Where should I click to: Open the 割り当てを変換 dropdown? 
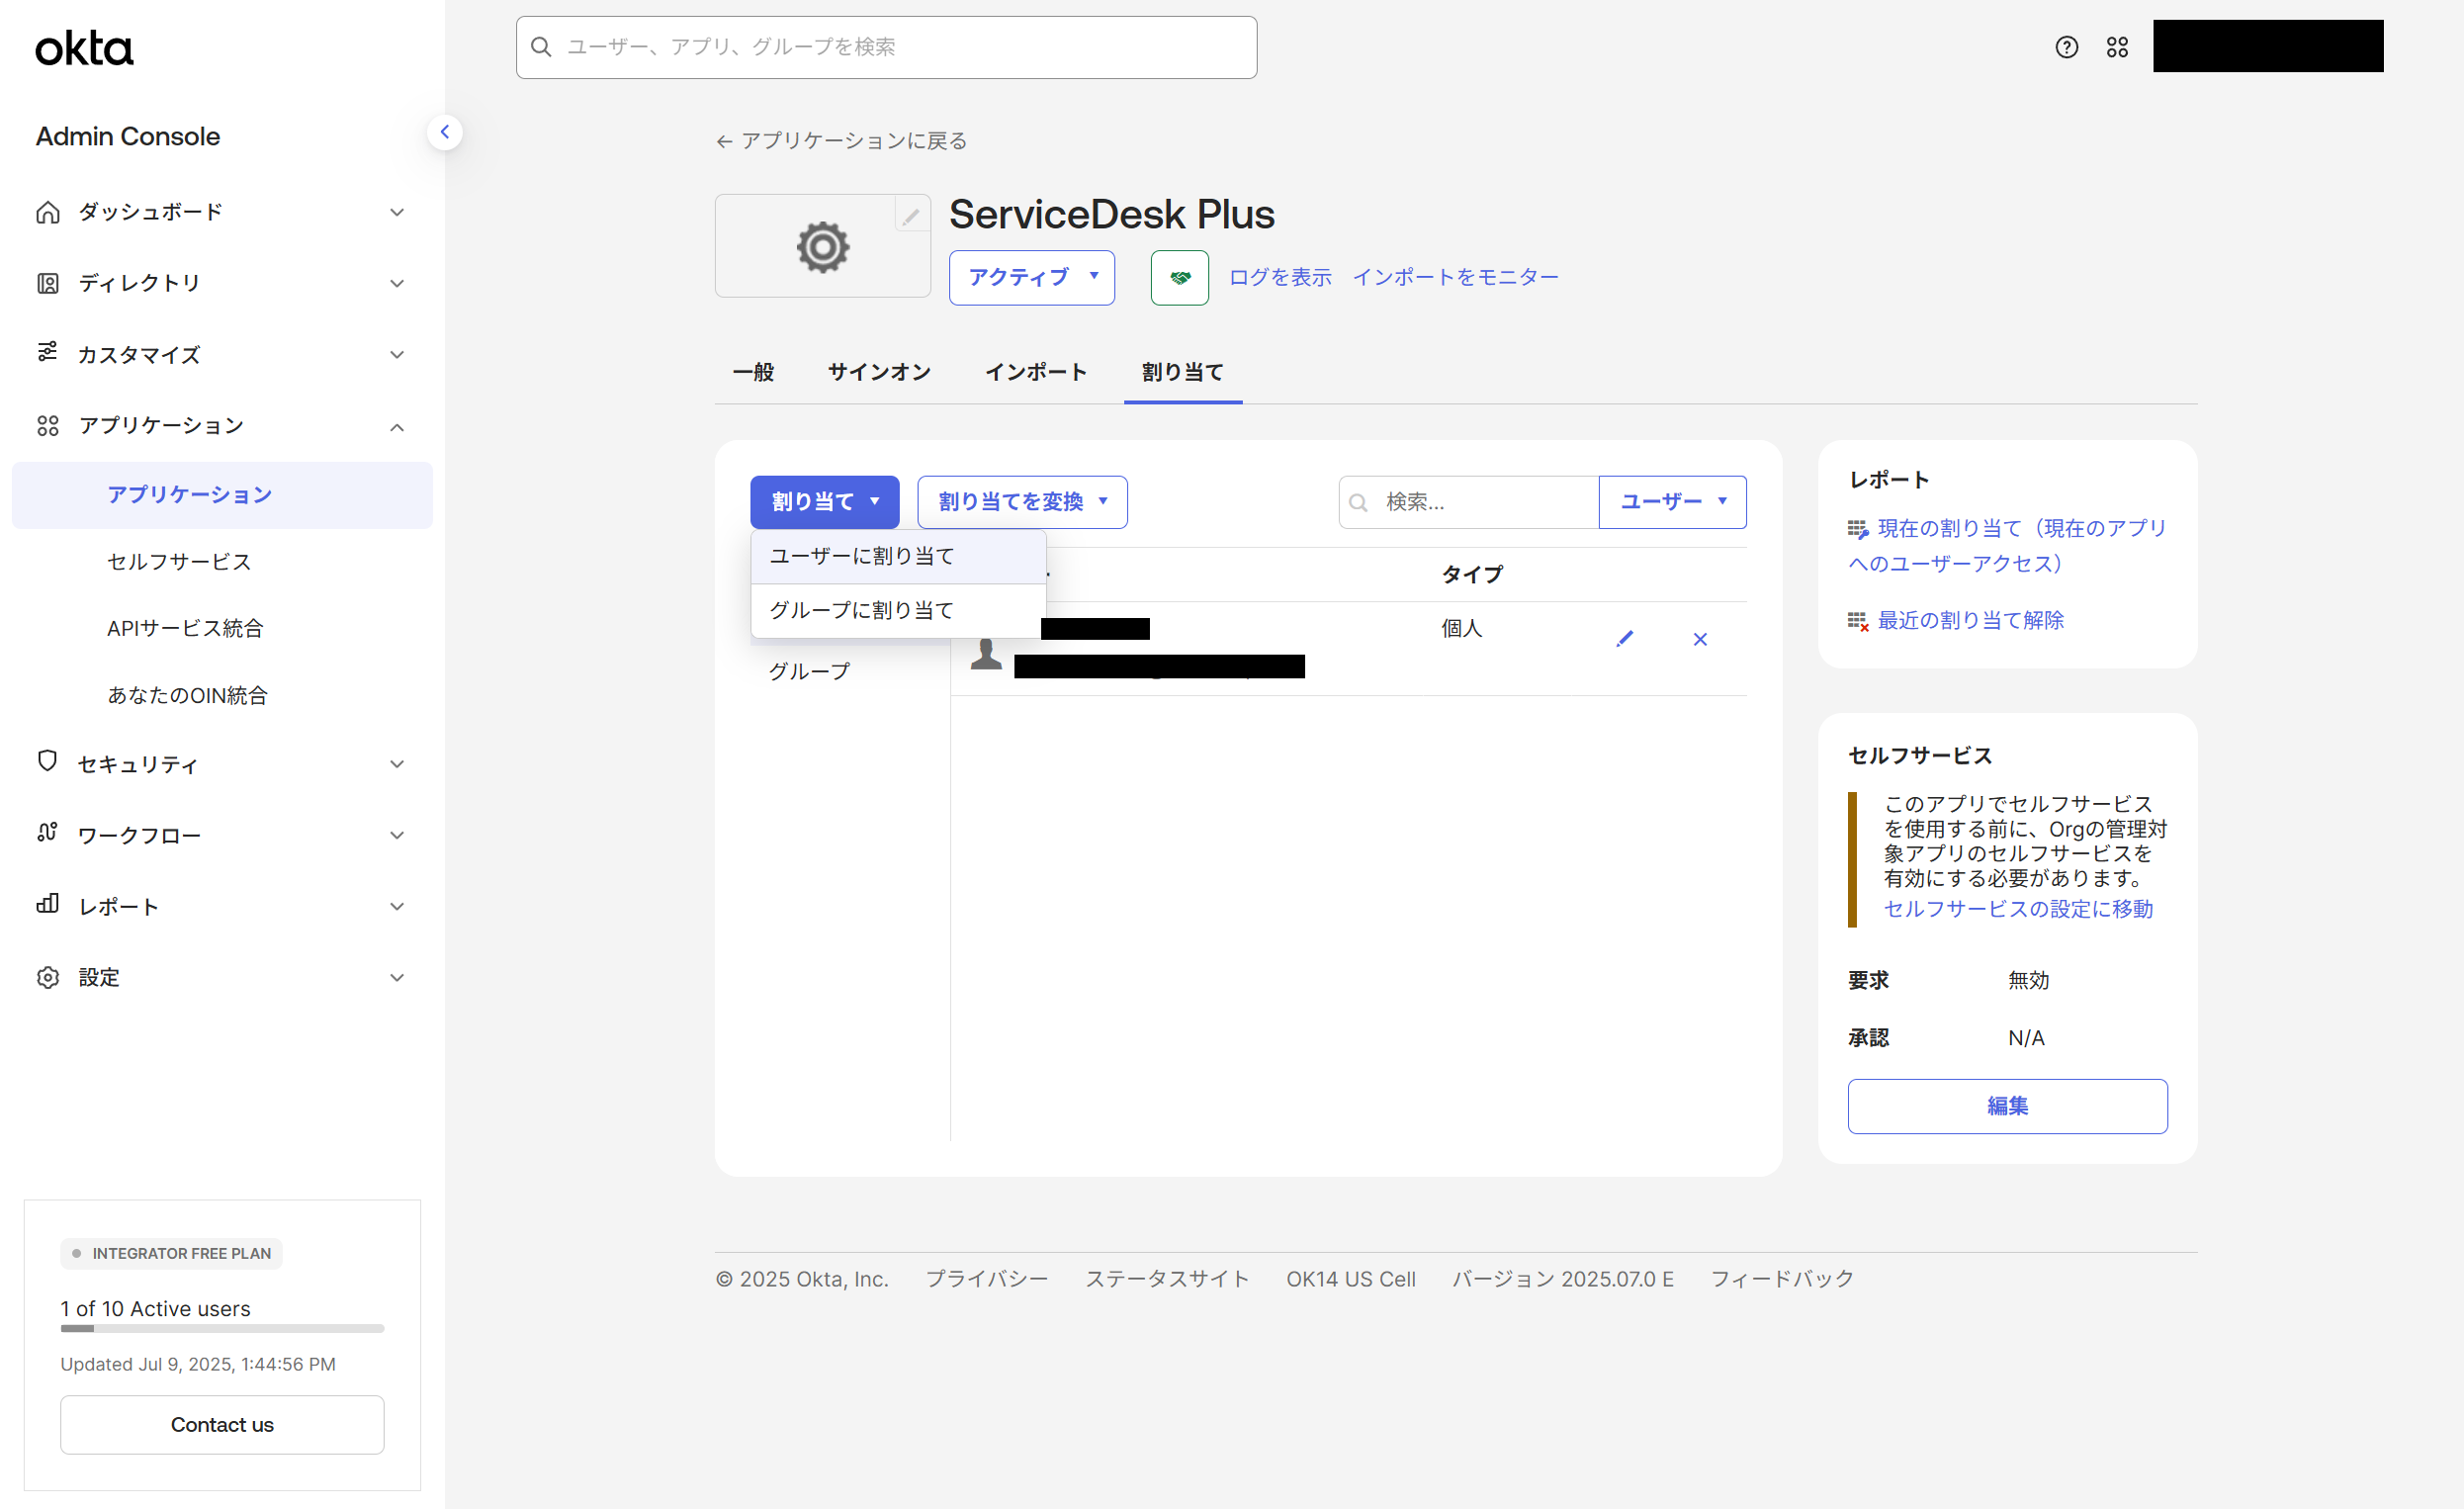(x=1021, y=502)
